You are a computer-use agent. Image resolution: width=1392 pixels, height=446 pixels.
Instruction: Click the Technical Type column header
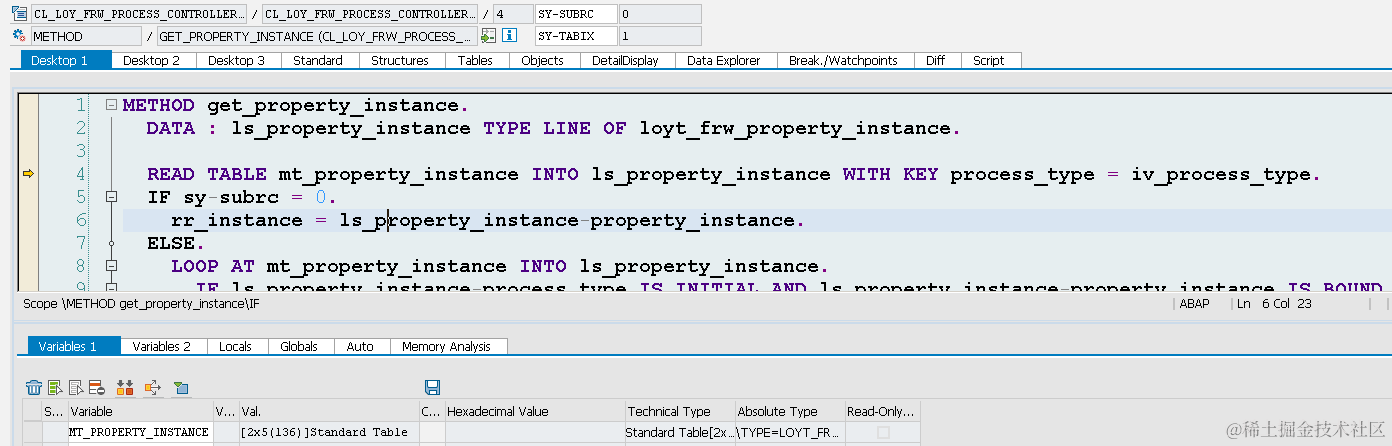(679, 411)
